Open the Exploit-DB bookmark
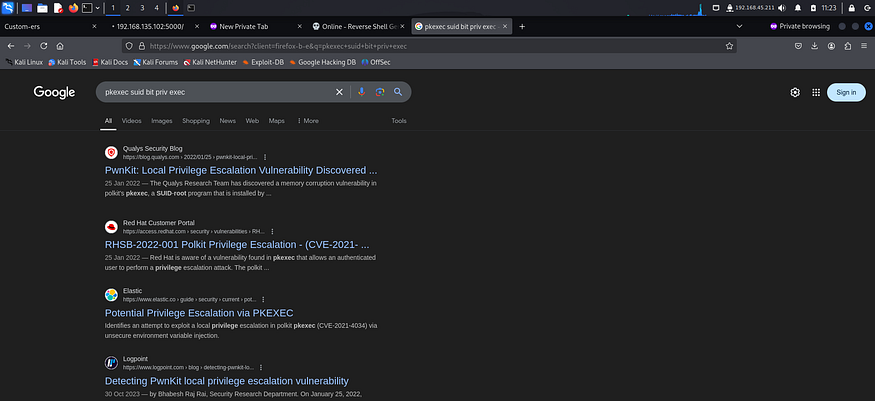The image size is (875, 401). tap(263, 62)
